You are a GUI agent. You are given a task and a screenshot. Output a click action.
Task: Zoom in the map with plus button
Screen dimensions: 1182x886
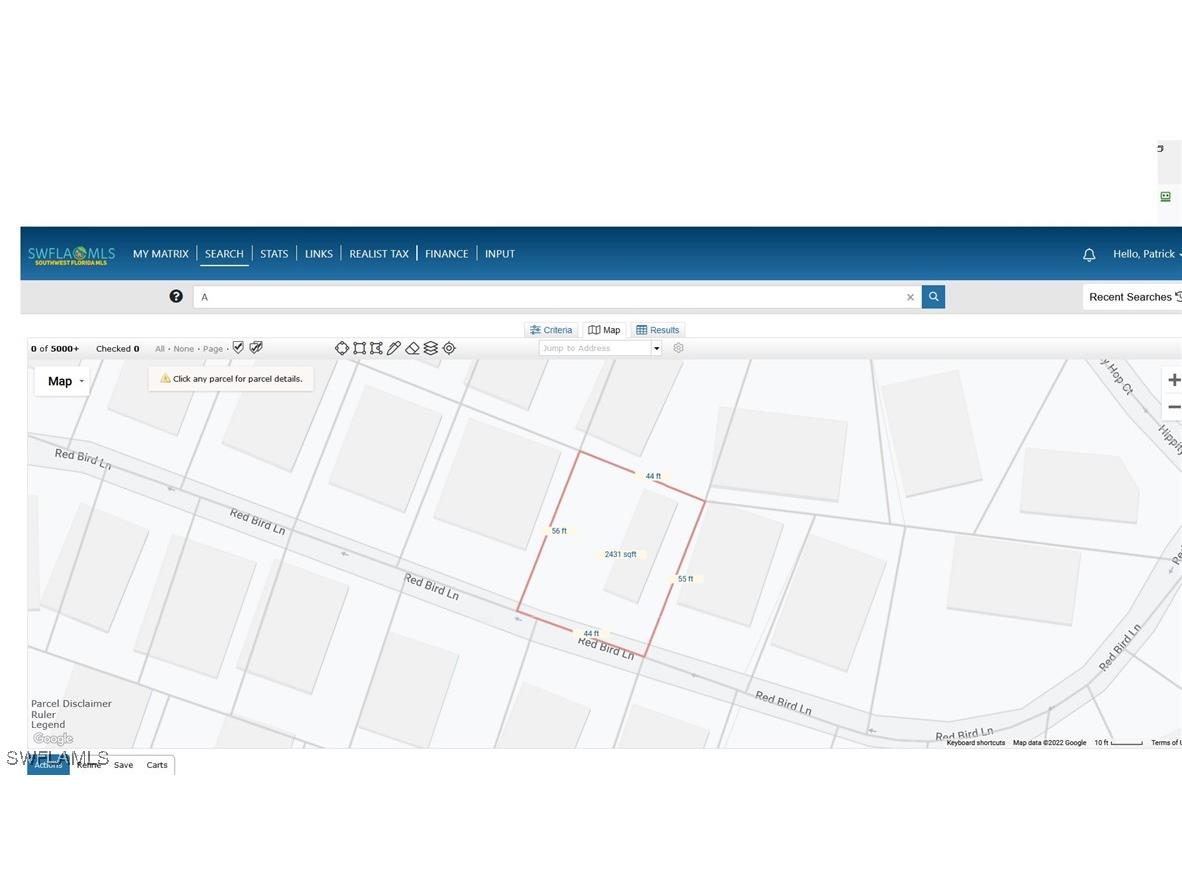click(x=1173, y=380)
